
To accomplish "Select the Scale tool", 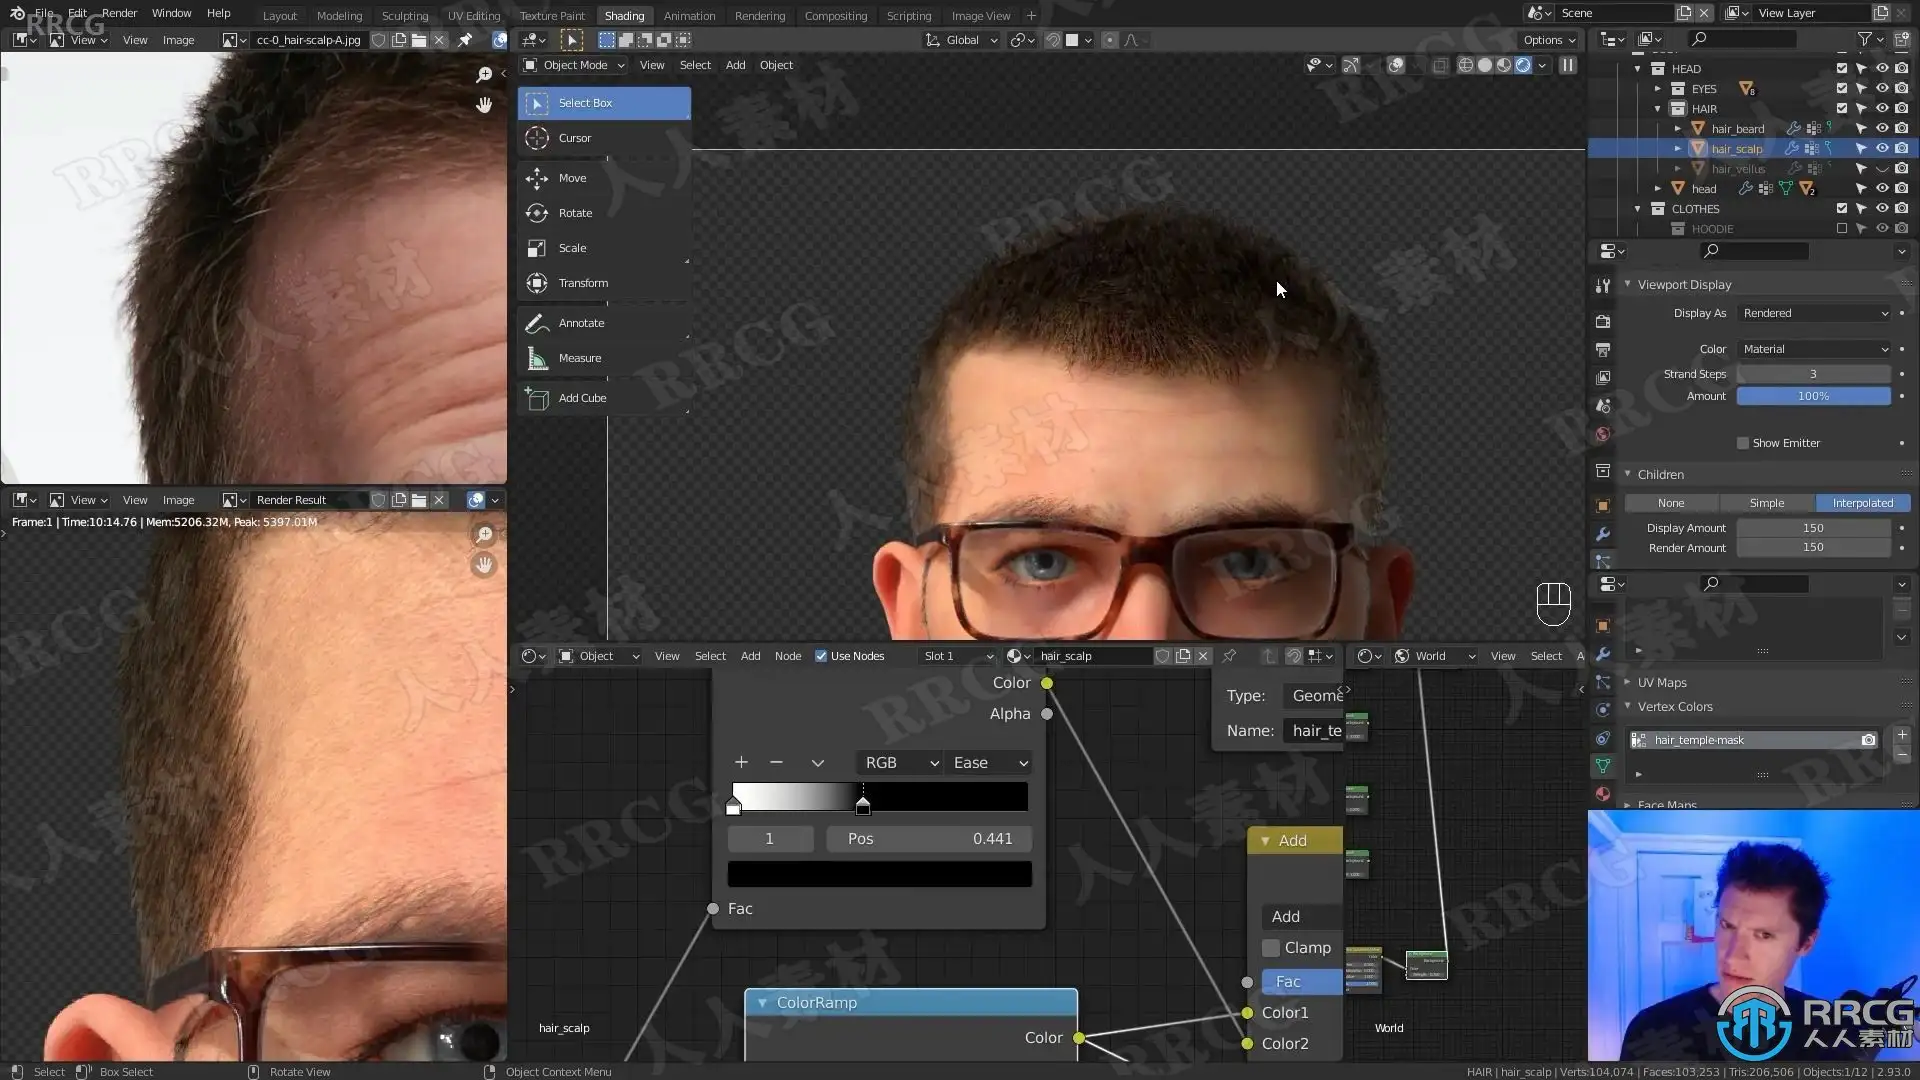I will pyautogui.click(x=604, y=248).
